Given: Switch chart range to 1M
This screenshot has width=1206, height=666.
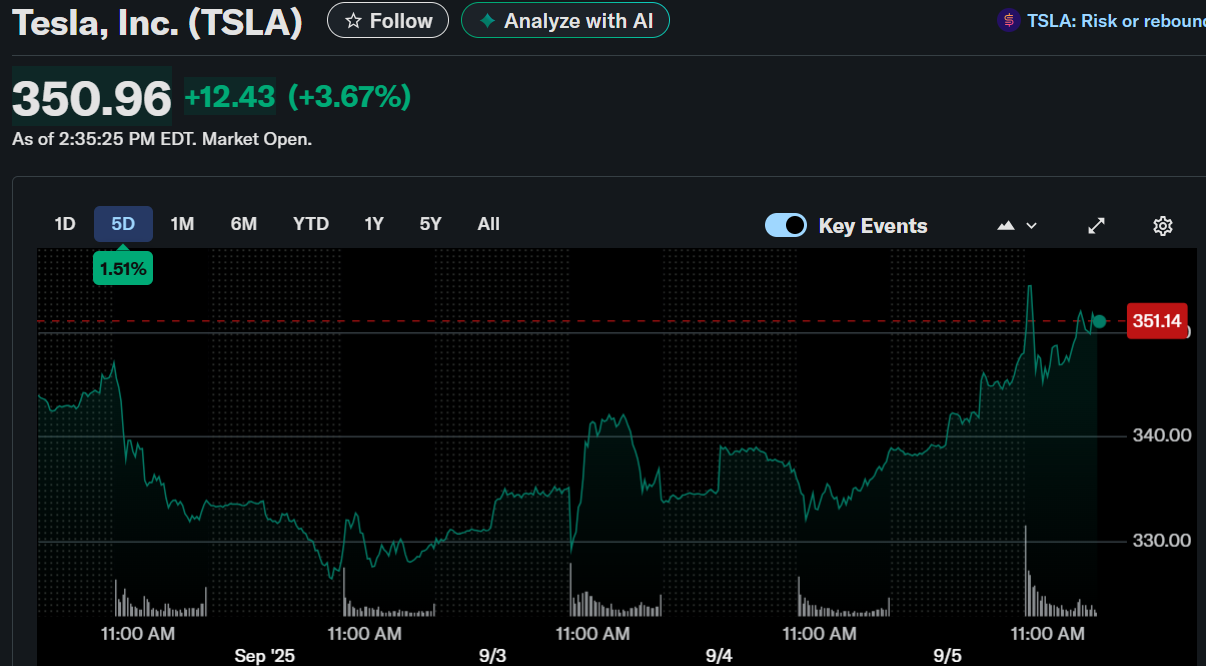Looking at the screenshot, I should 182,224.
